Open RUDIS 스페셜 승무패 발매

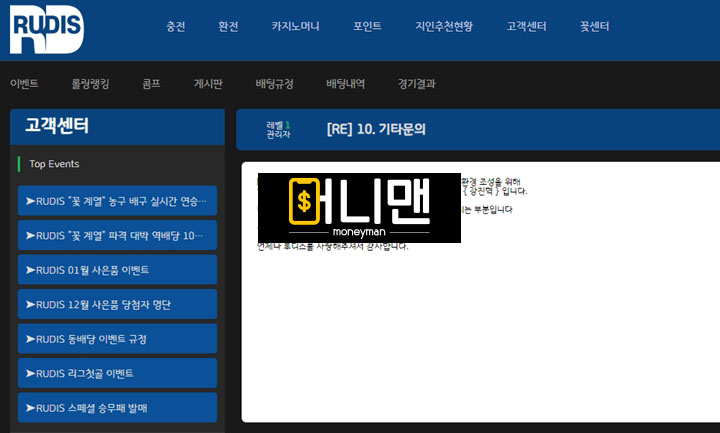tap(118, 407)
